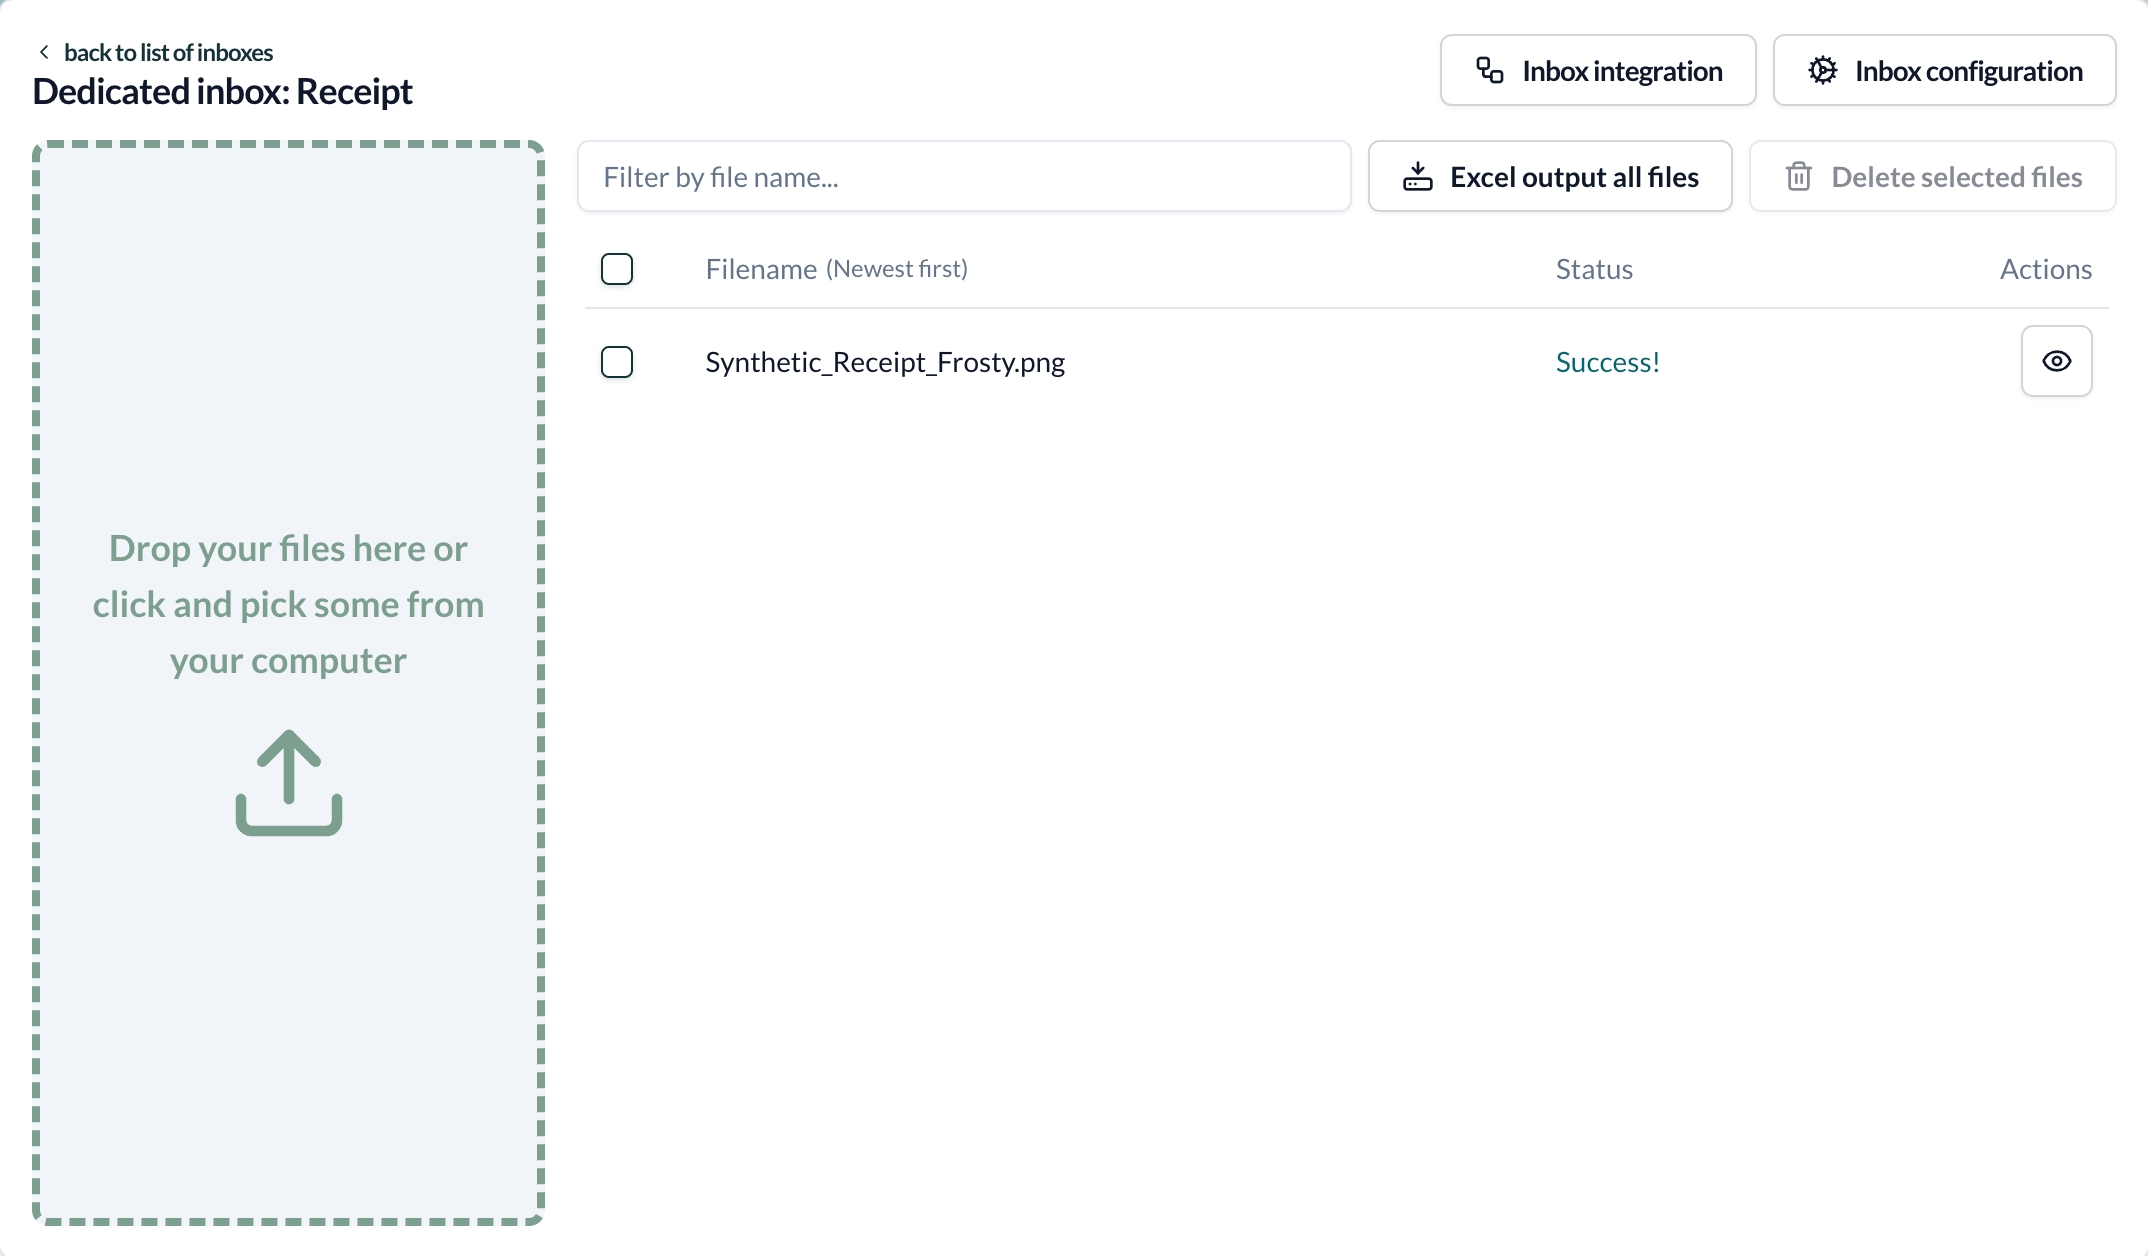This screenshot has height=1256, width=2148.
Task: Click the Inbox integration link icon
Action: (1490, 70)
